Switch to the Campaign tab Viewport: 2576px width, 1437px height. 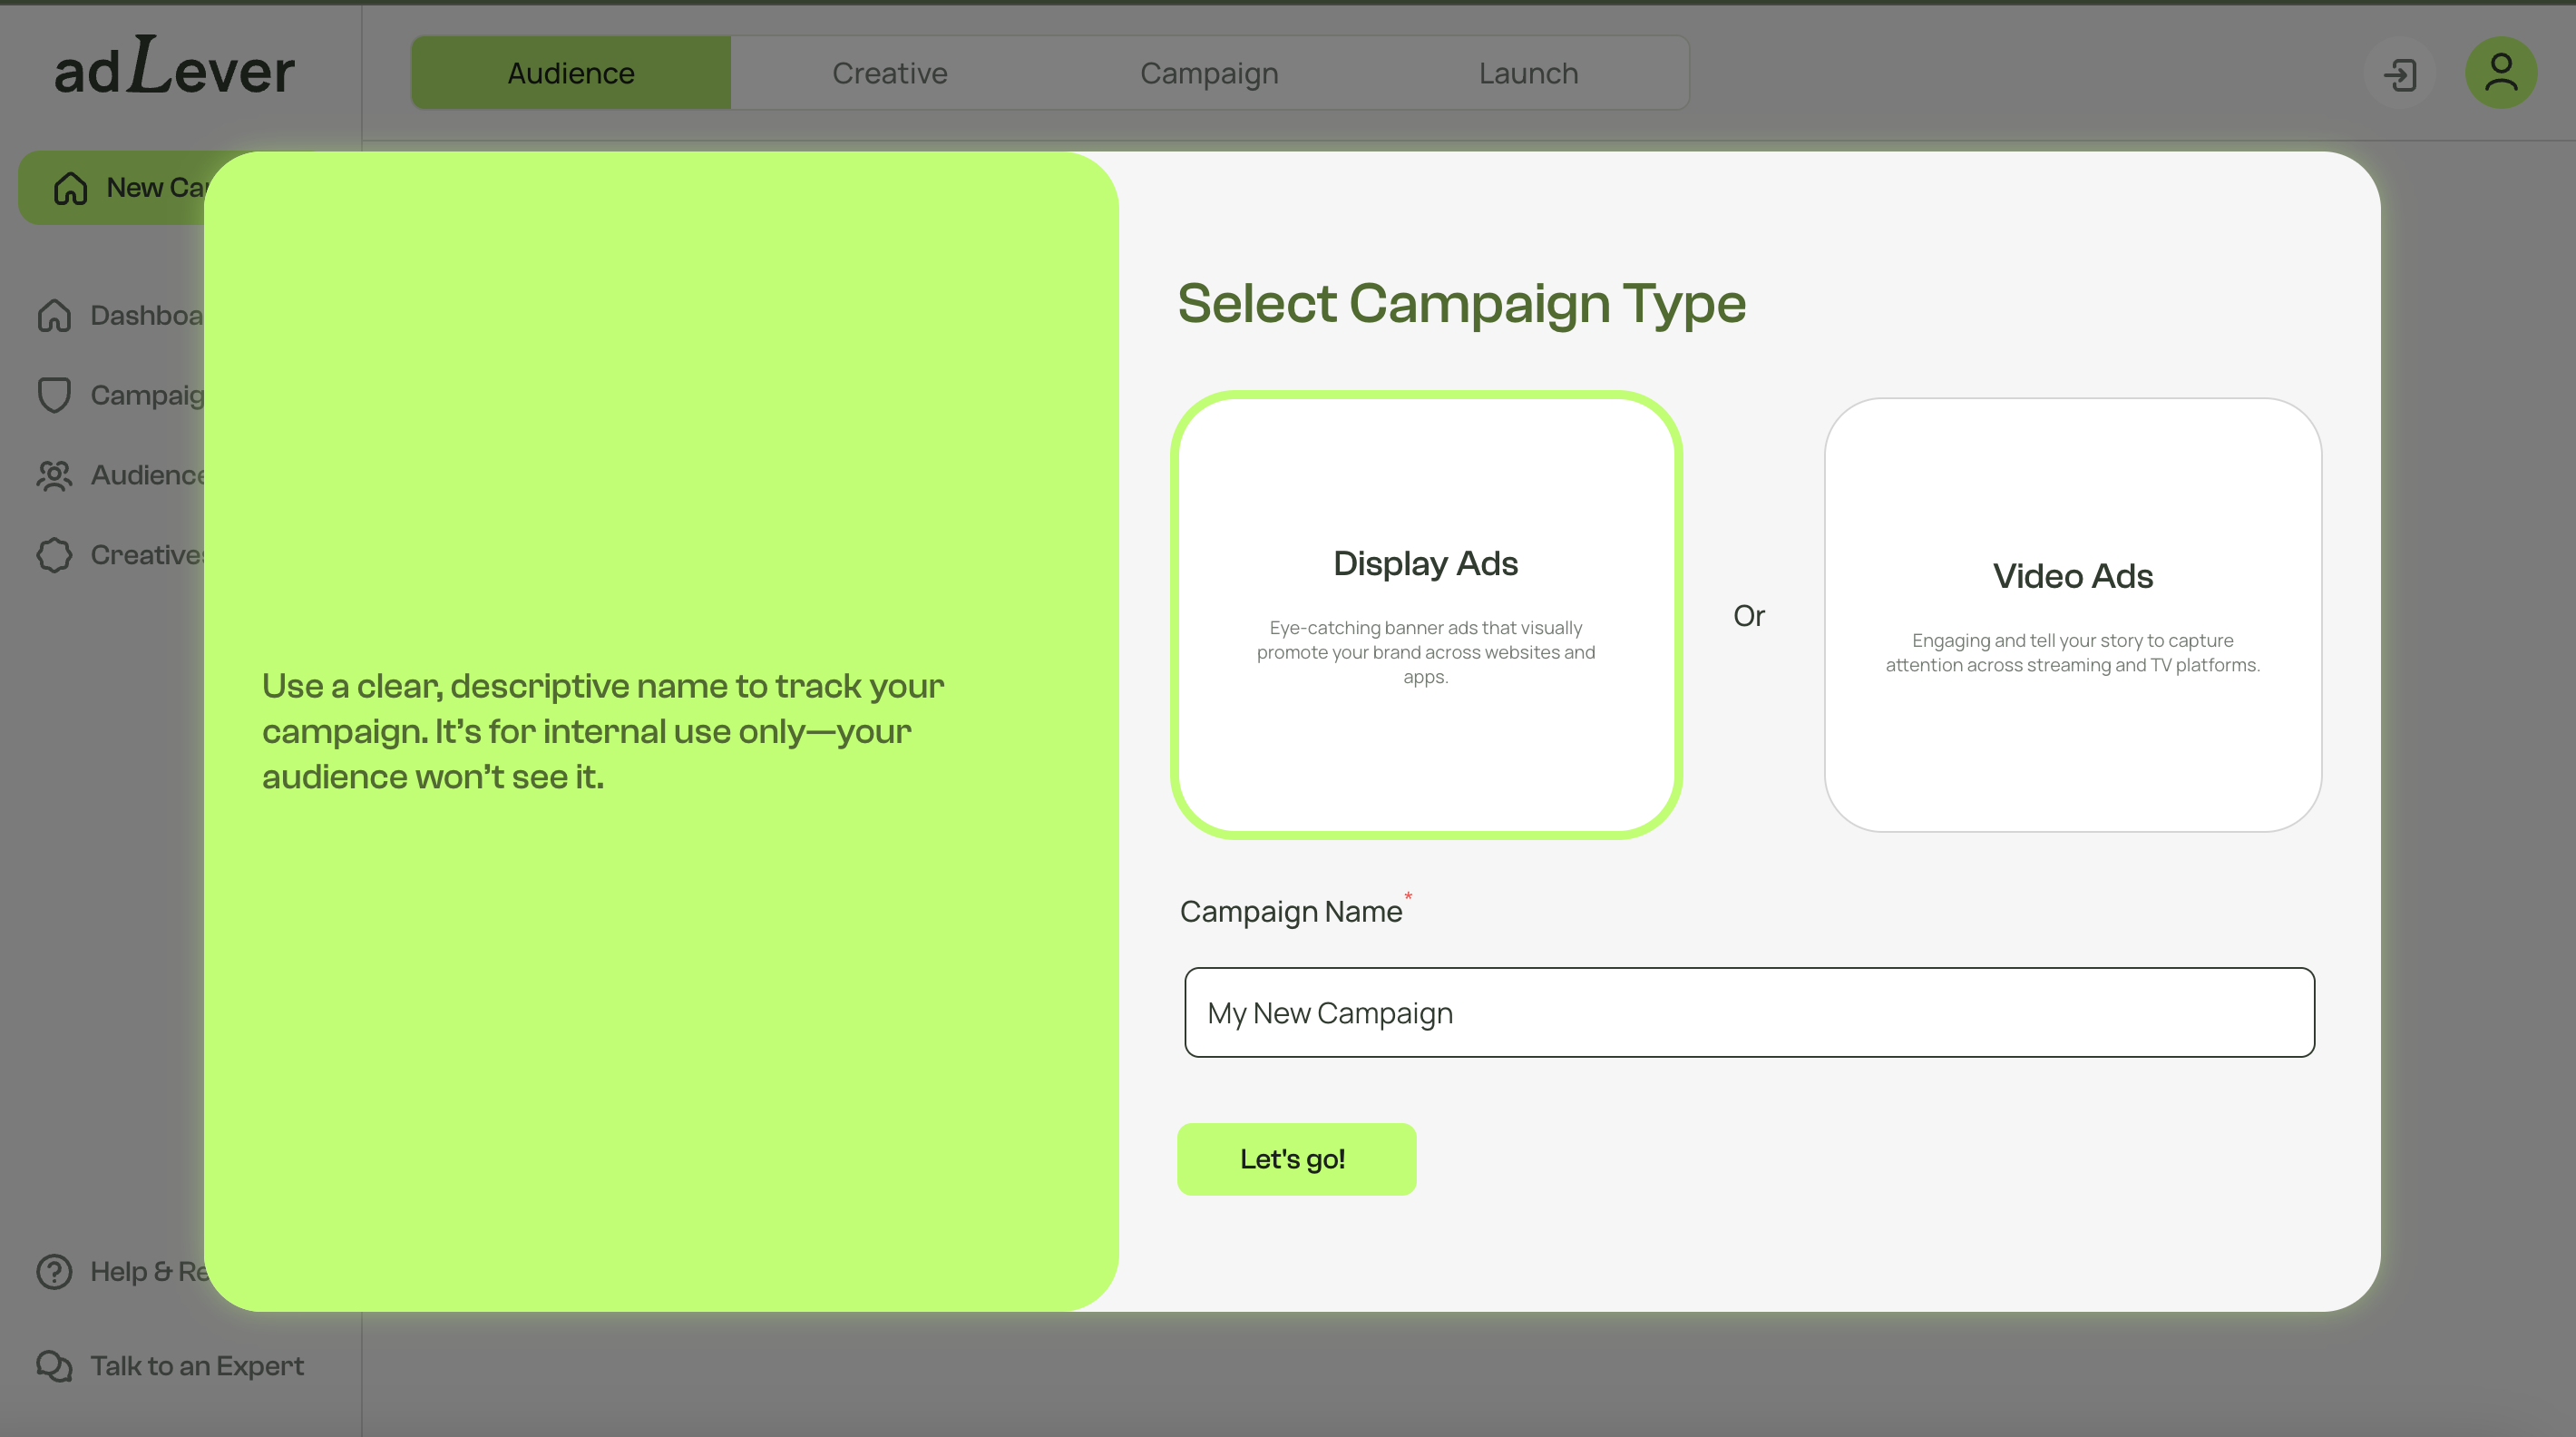pyautogui.click(x=1209, y=72)
